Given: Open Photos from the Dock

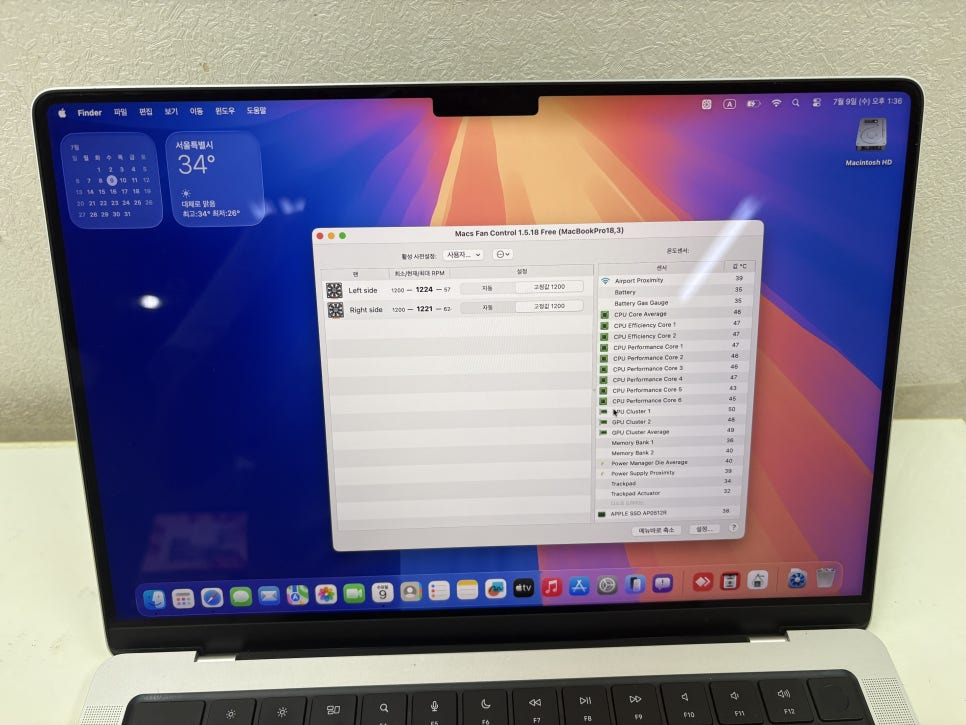Looking at the screenshot, I should pyautogui.click(x=325, y=594).
